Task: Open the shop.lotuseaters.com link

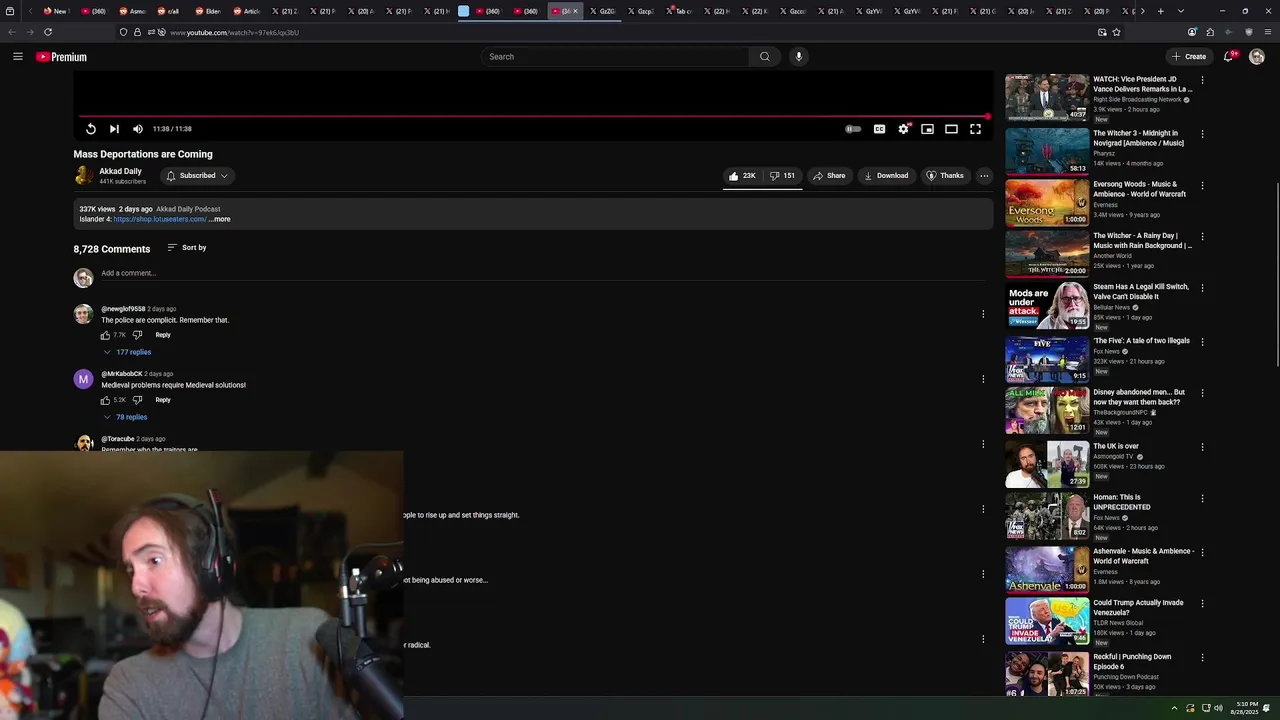Action: pos(160,219)
